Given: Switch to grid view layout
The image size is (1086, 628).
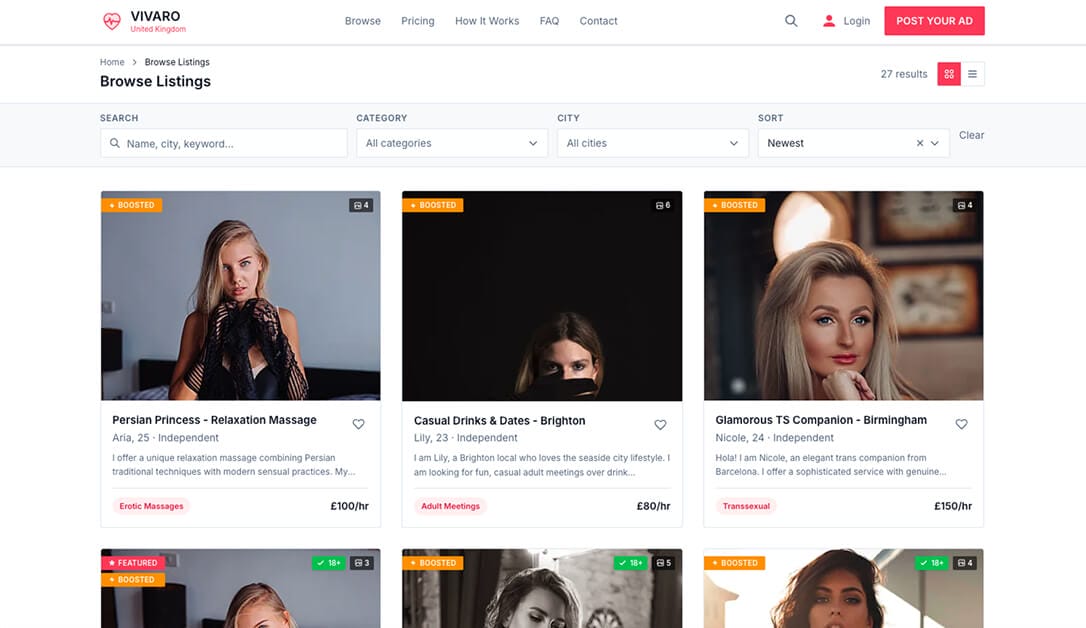Looking at the screenshot, I should [x=948, y=74].
